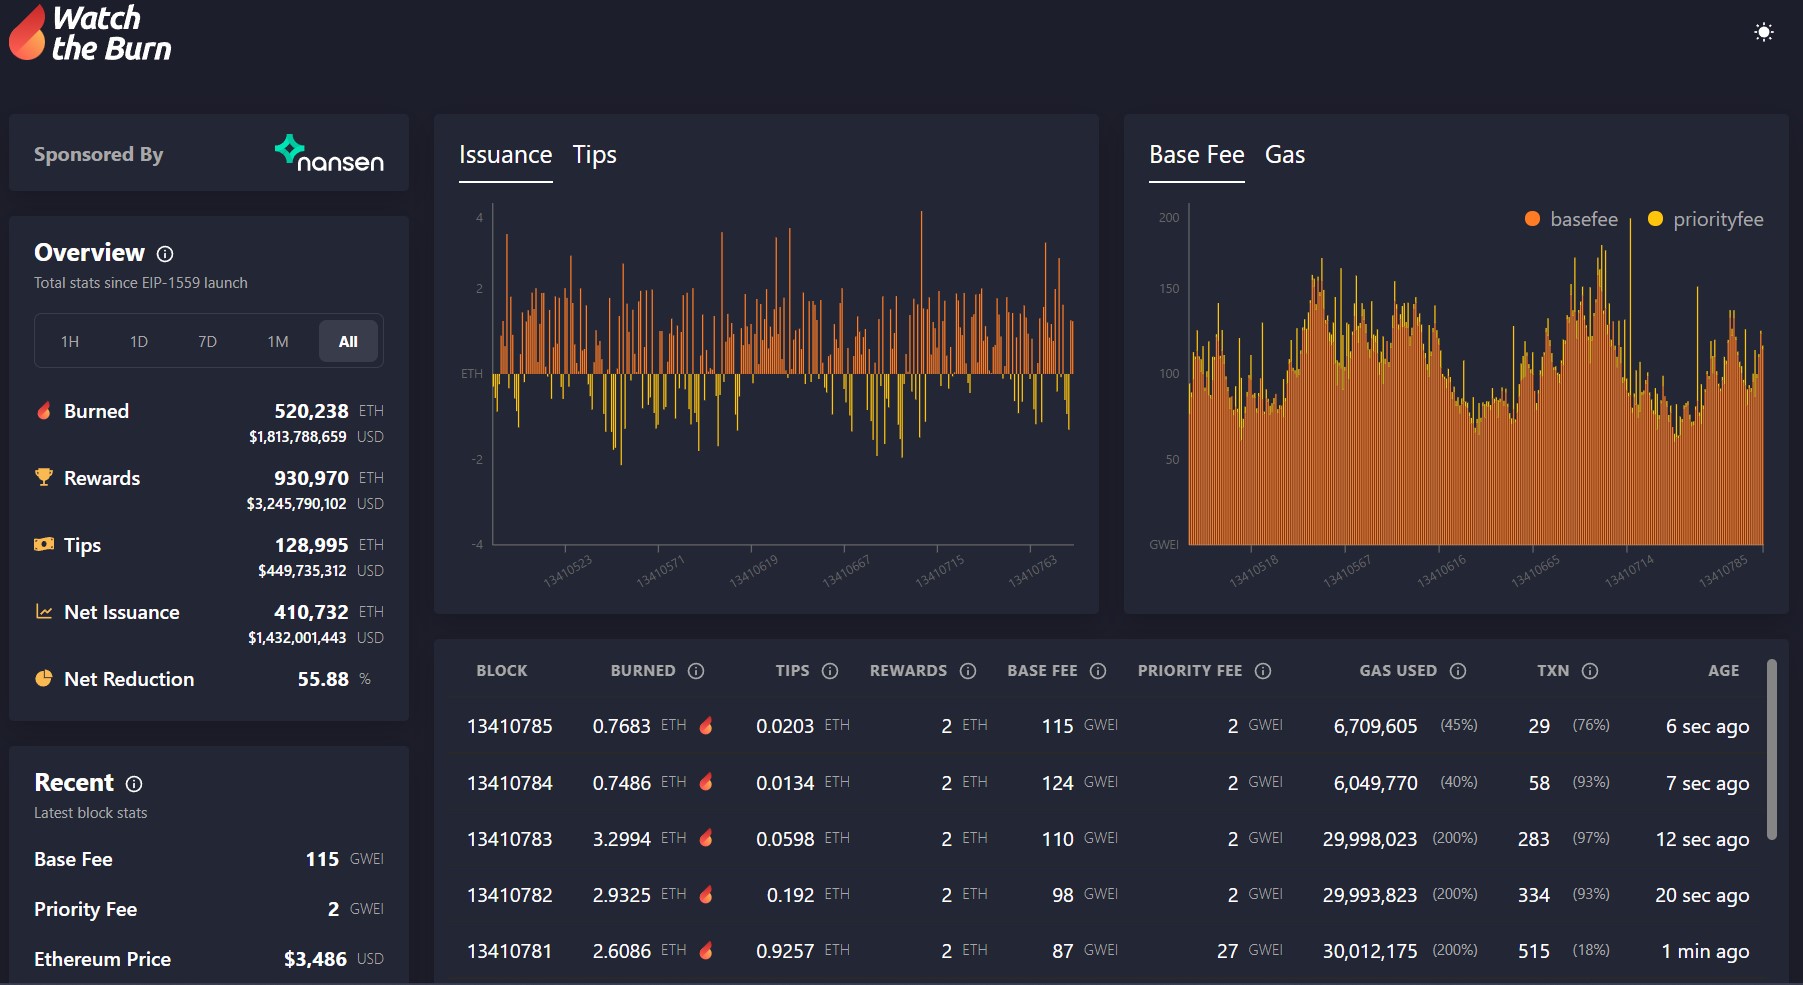Click the BURNED column info icon
Viewport: 1803px width, 985px height.
696,671
